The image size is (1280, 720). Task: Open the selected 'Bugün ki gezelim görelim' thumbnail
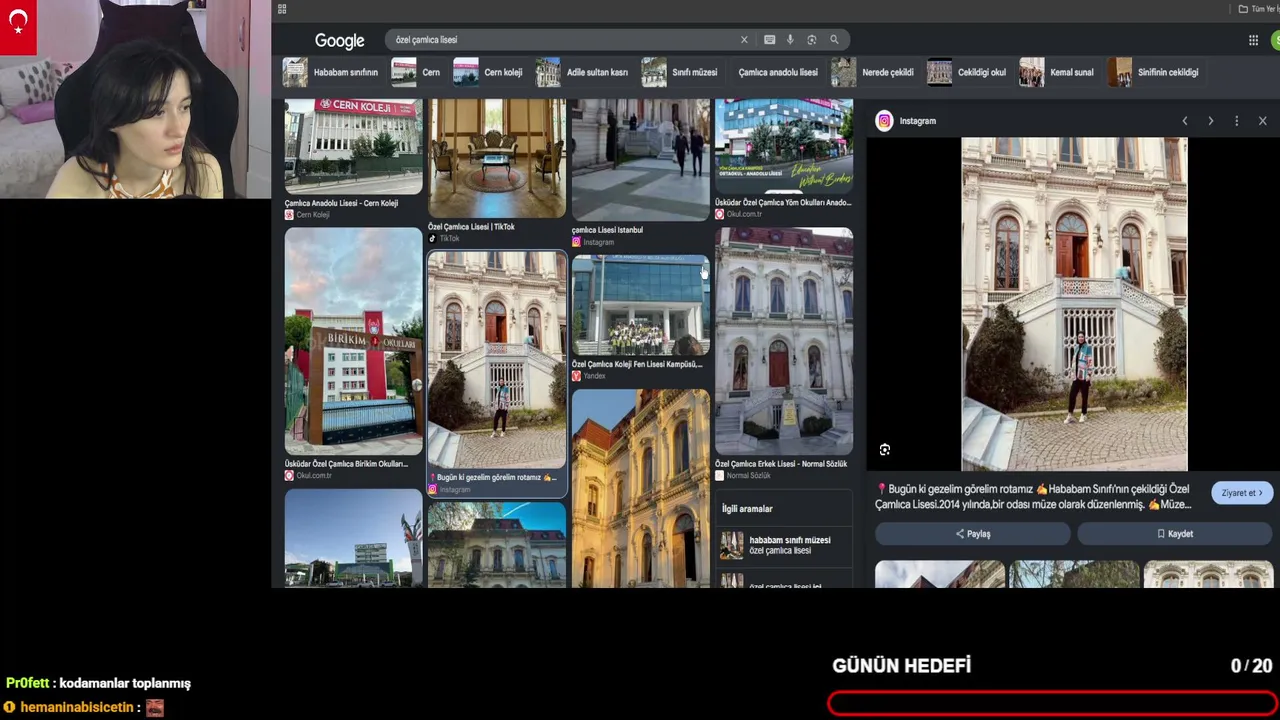pos(497,360)
